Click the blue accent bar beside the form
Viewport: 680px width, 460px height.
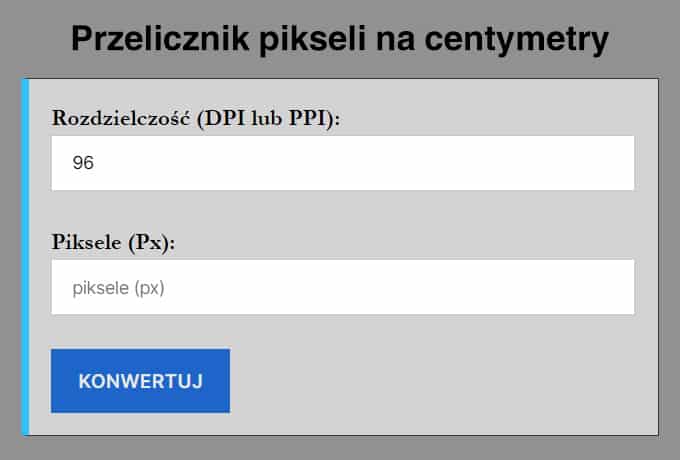26,257
